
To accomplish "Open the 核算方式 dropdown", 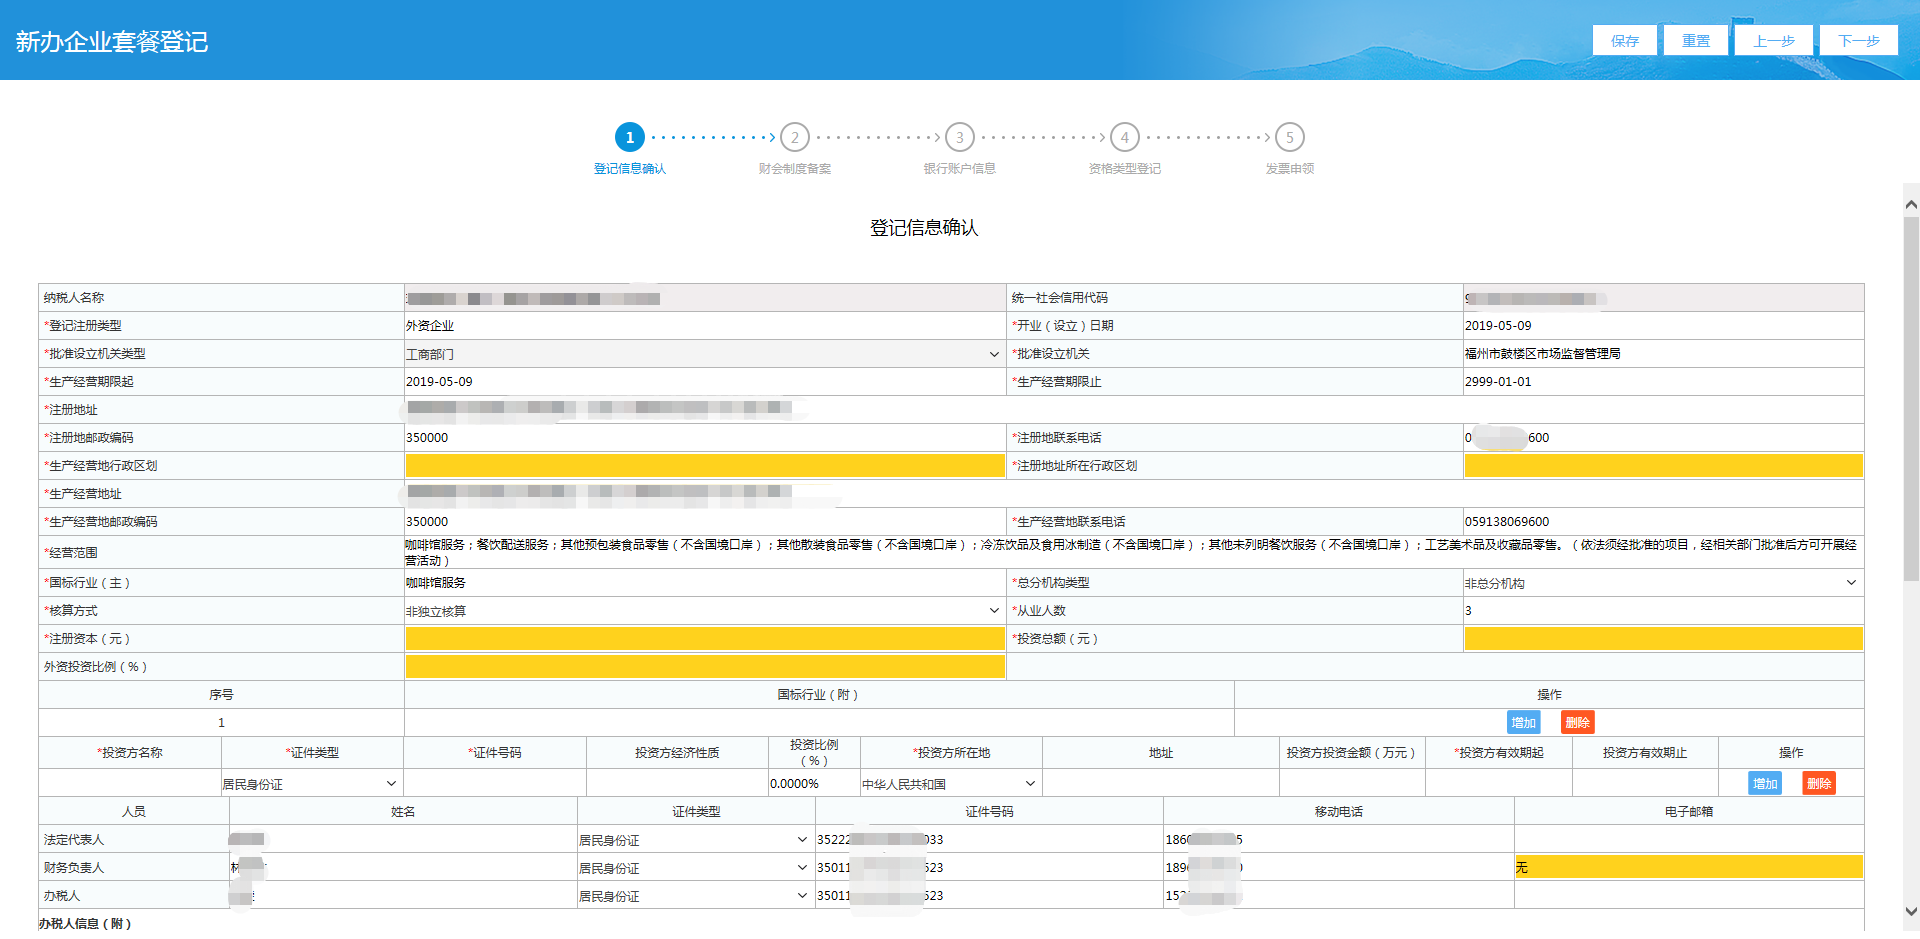I will [x=703, y=611].
